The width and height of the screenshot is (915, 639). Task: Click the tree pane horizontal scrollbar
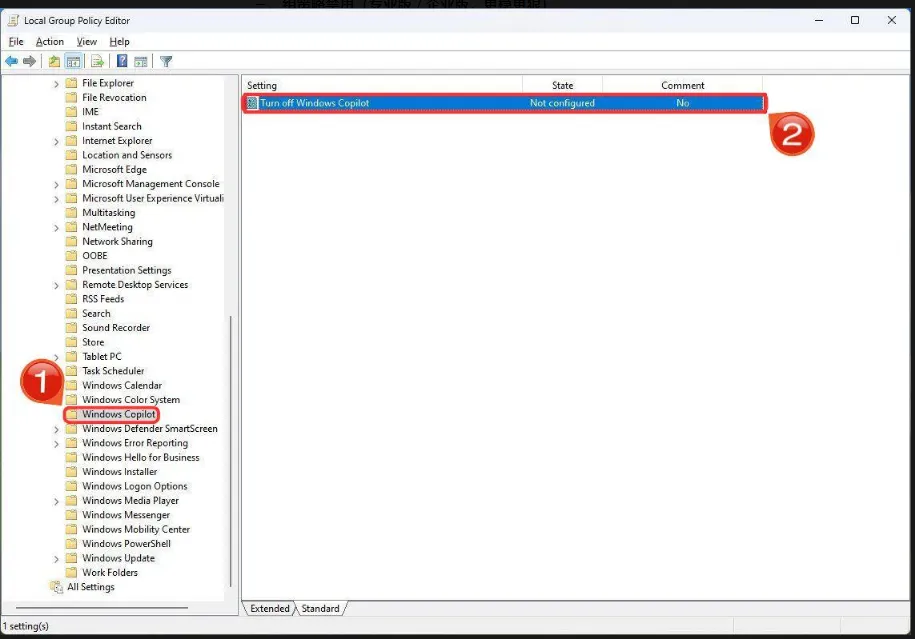(102, 607)
